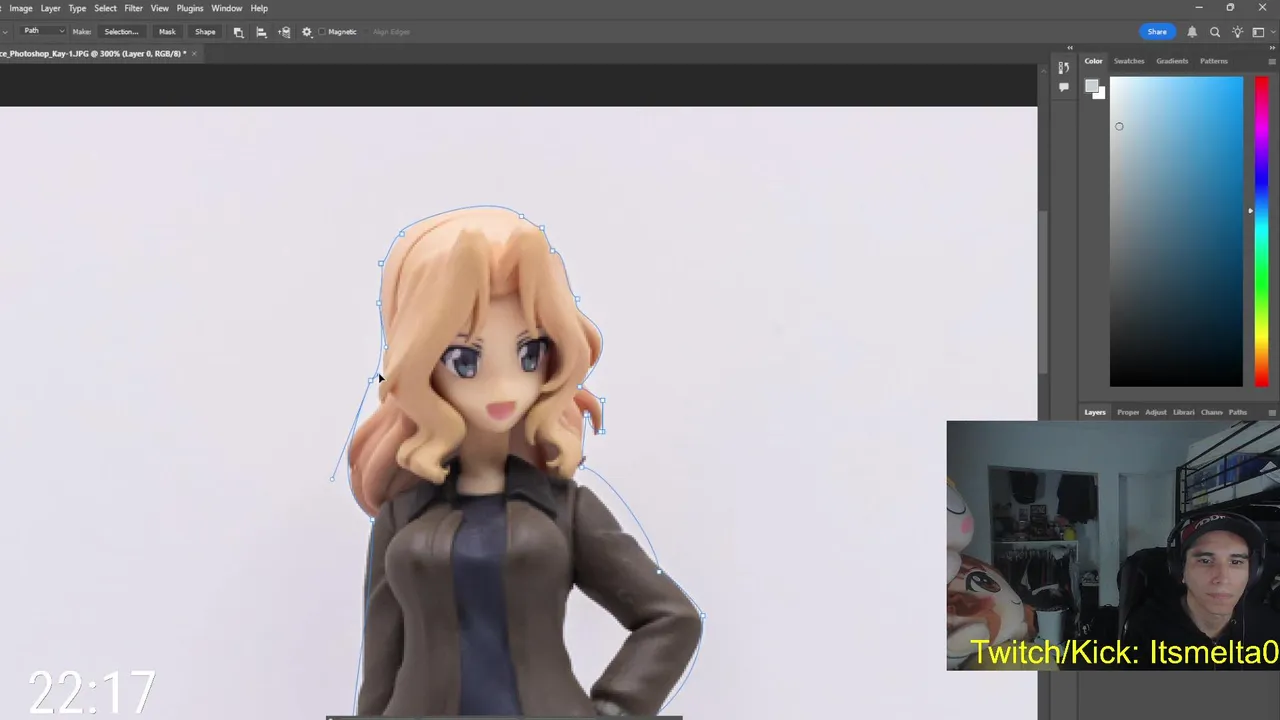Viewport: 1280px width, 720px height.
Task: Open the Window menu
Action: 226,8
